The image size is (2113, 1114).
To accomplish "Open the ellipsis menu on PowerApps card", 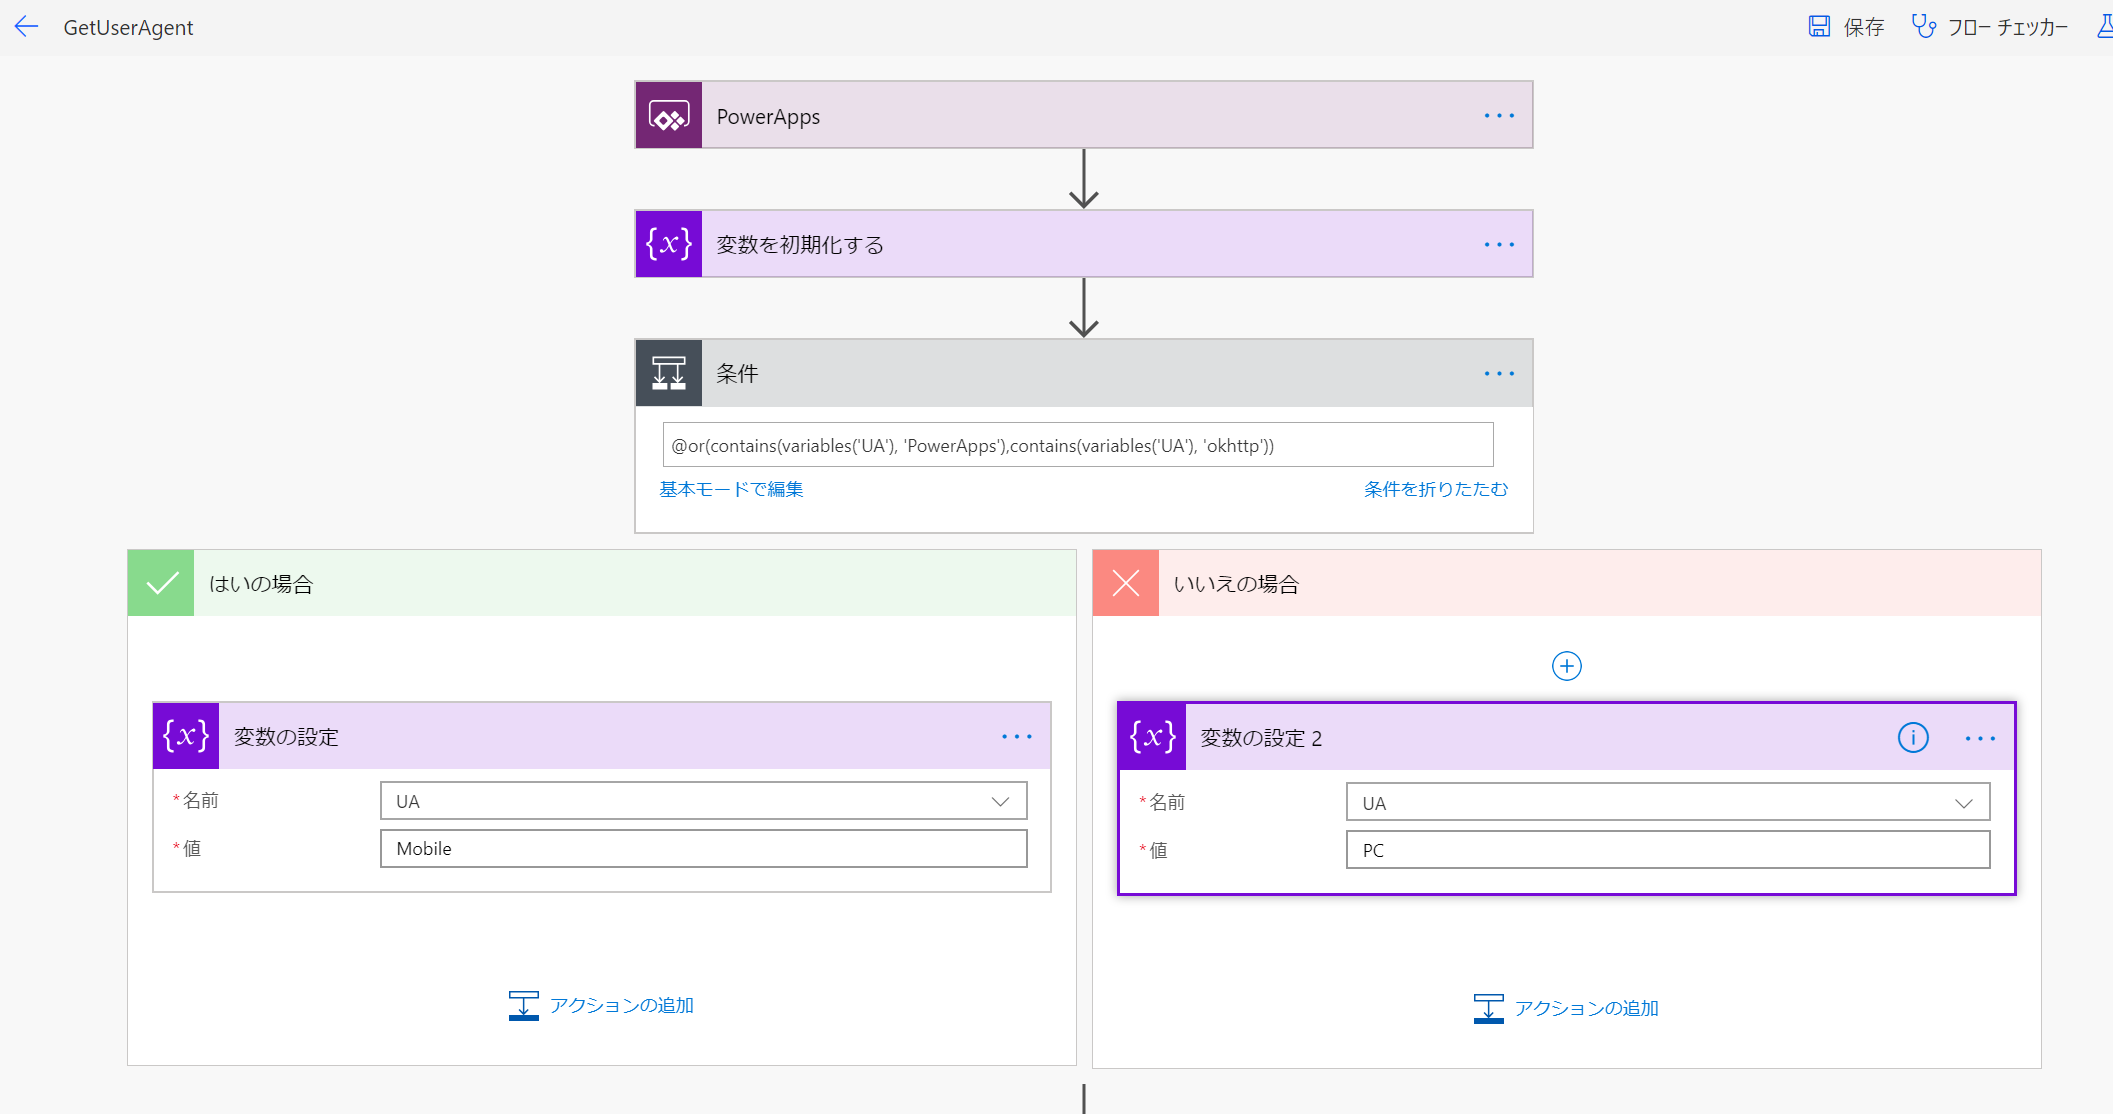I will point(1498,114).
